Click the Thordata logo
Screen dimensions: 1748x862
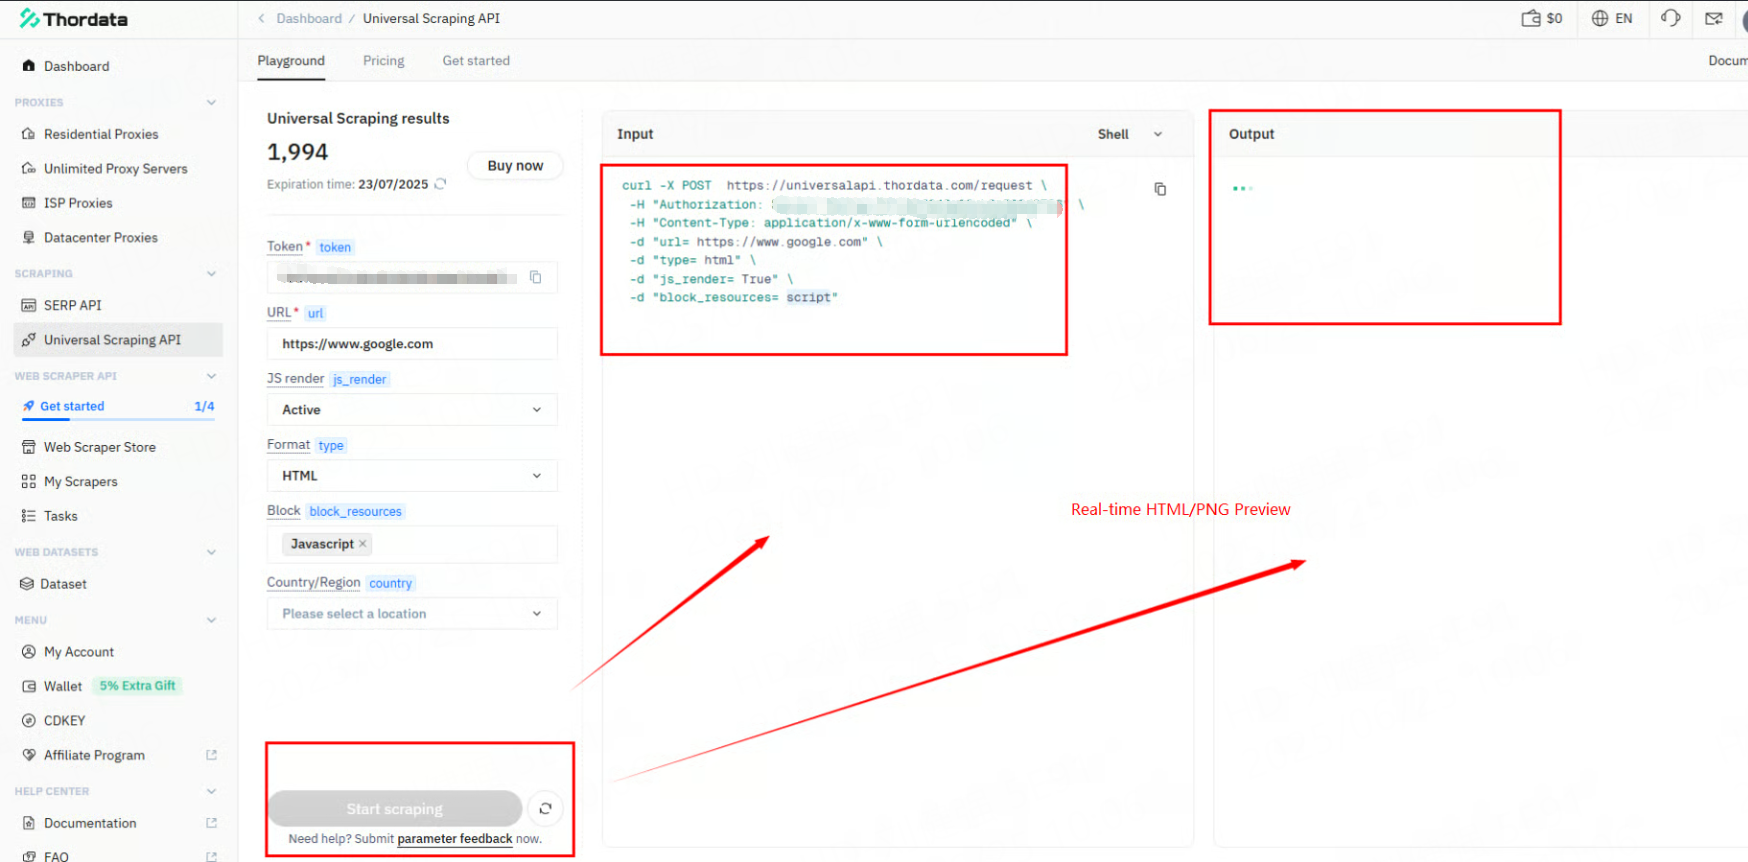[x=73, y=19]
